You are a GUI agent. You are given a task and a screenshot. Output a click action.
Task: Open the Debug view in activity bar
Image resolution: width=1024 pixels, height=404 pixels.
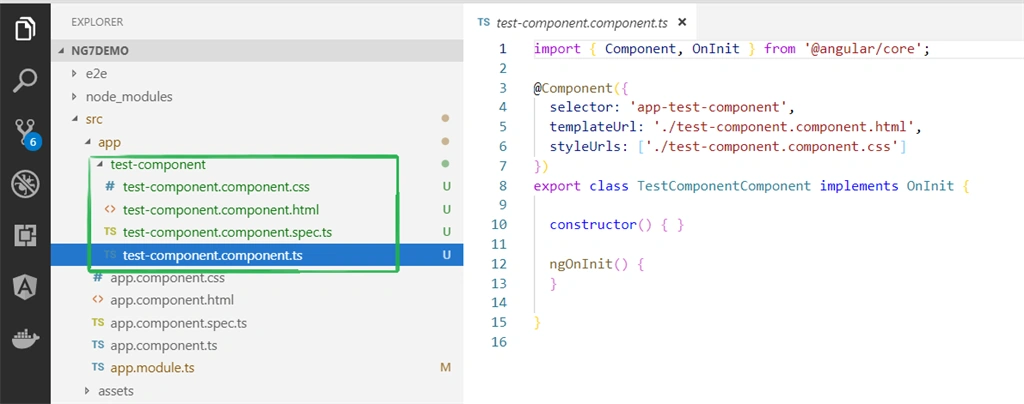25,184
